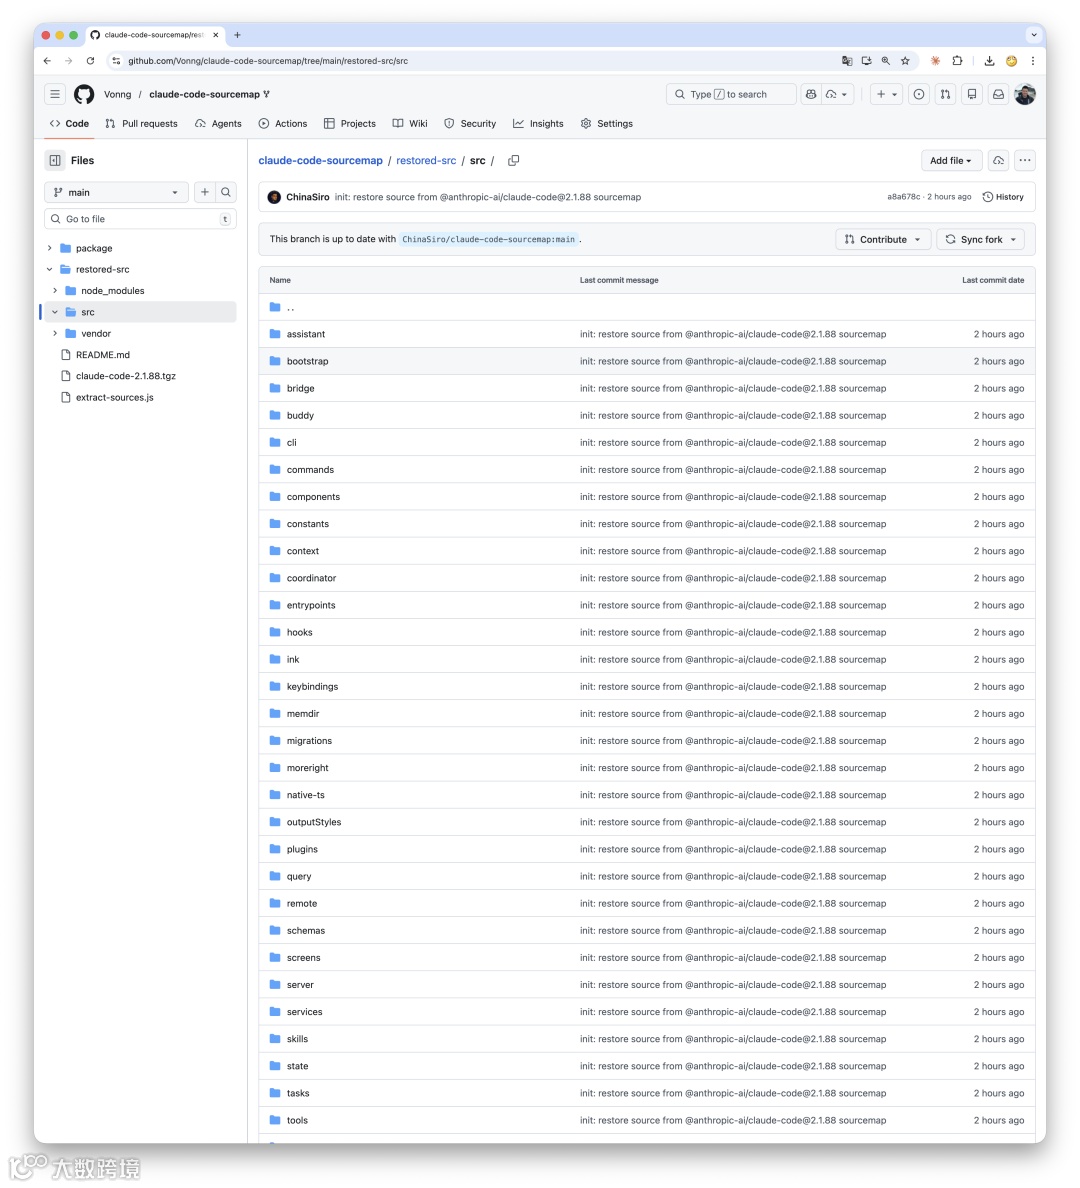Click restored-src breadcrumb link
The width and height of the screenshot is (1080, 1188).
click(426, 161)
